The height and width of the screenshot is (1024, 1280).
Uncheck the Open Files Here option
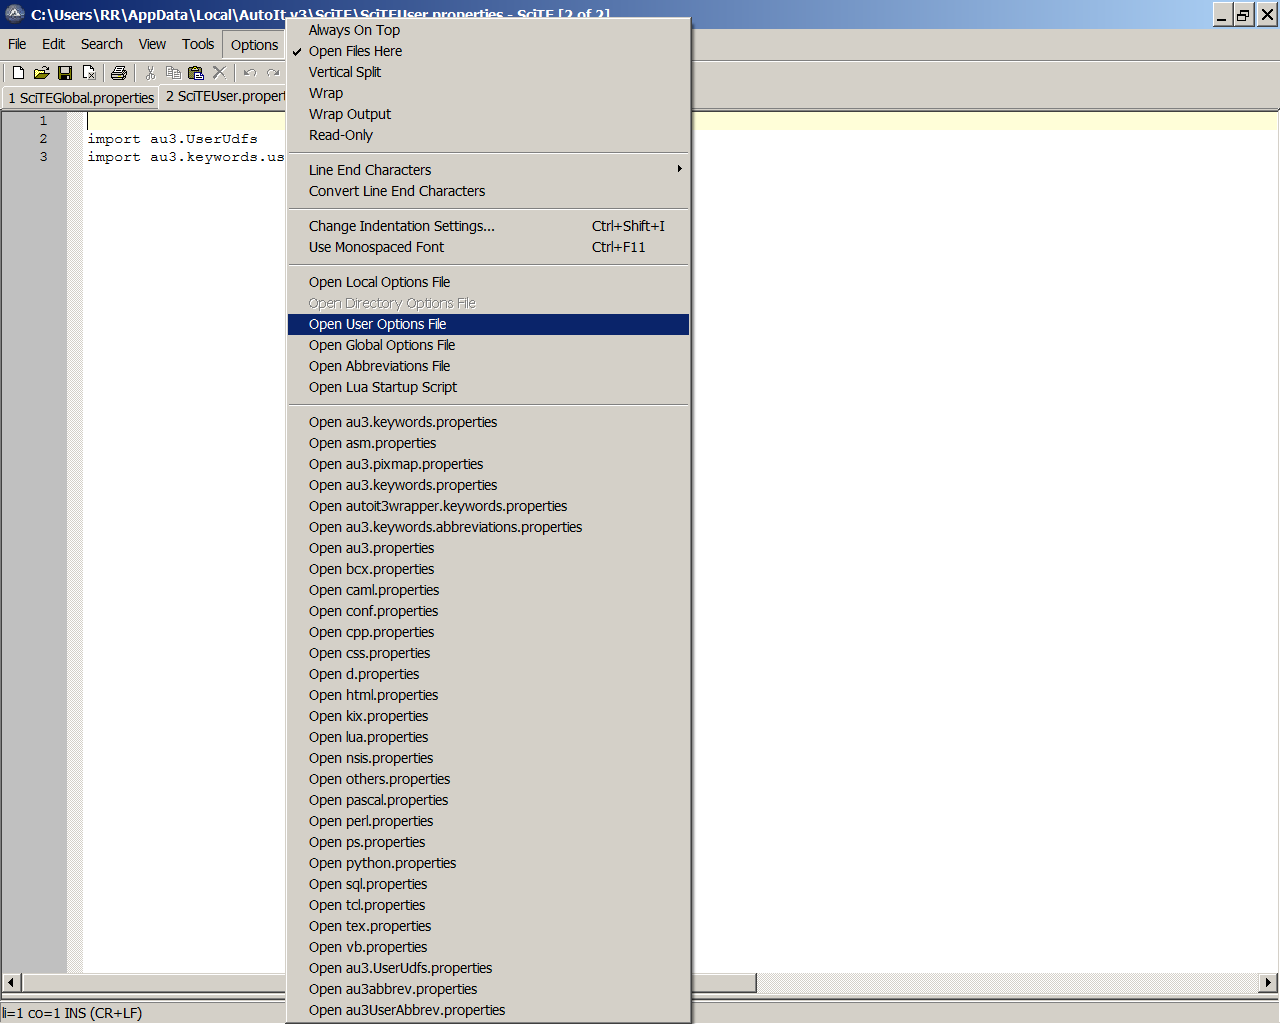[x=355, y=51]
